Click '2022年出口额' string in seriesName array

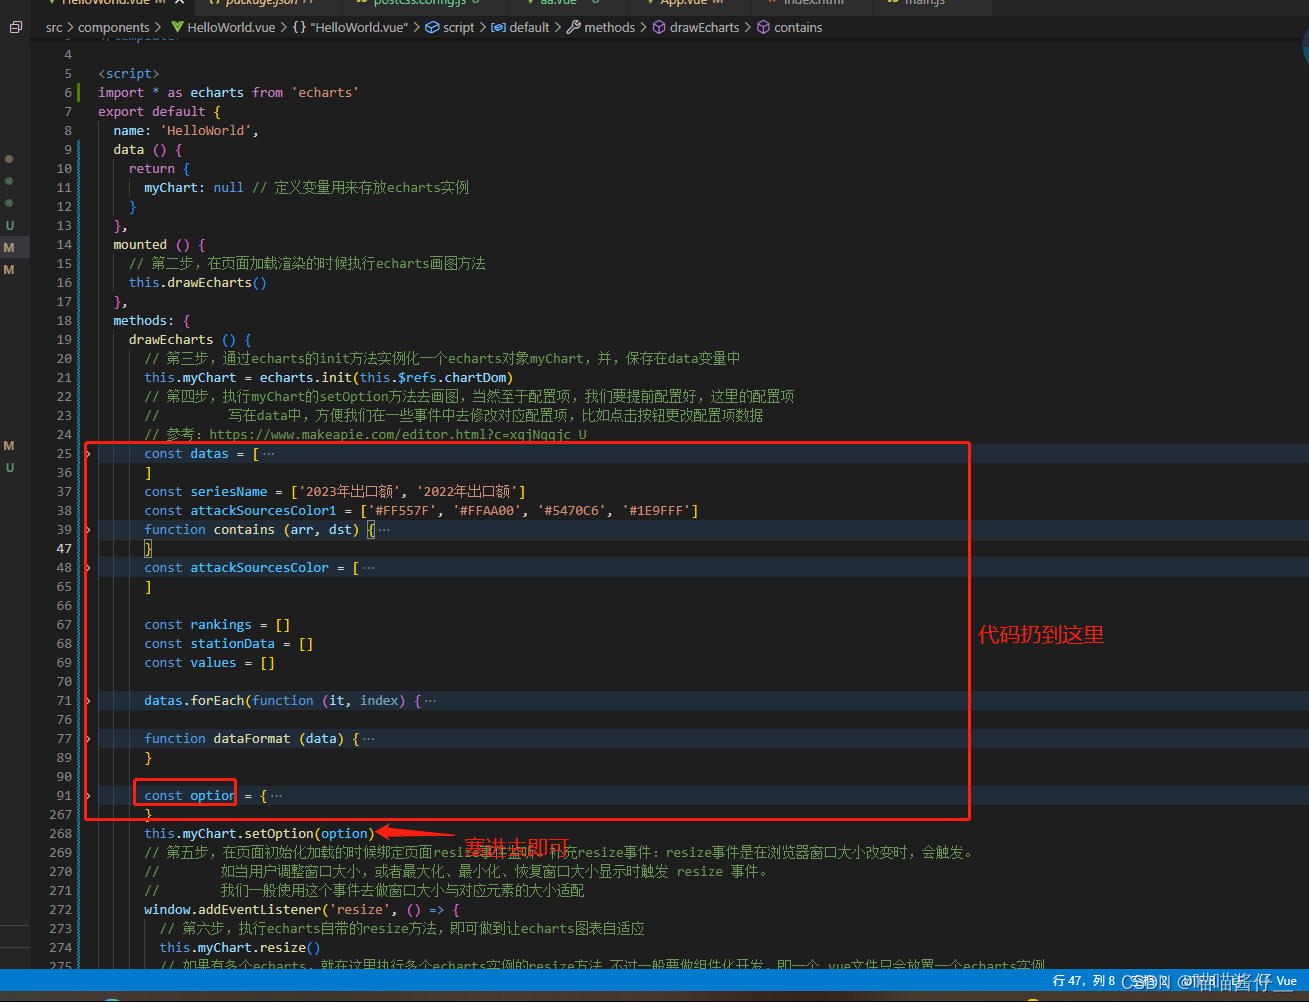467,492
